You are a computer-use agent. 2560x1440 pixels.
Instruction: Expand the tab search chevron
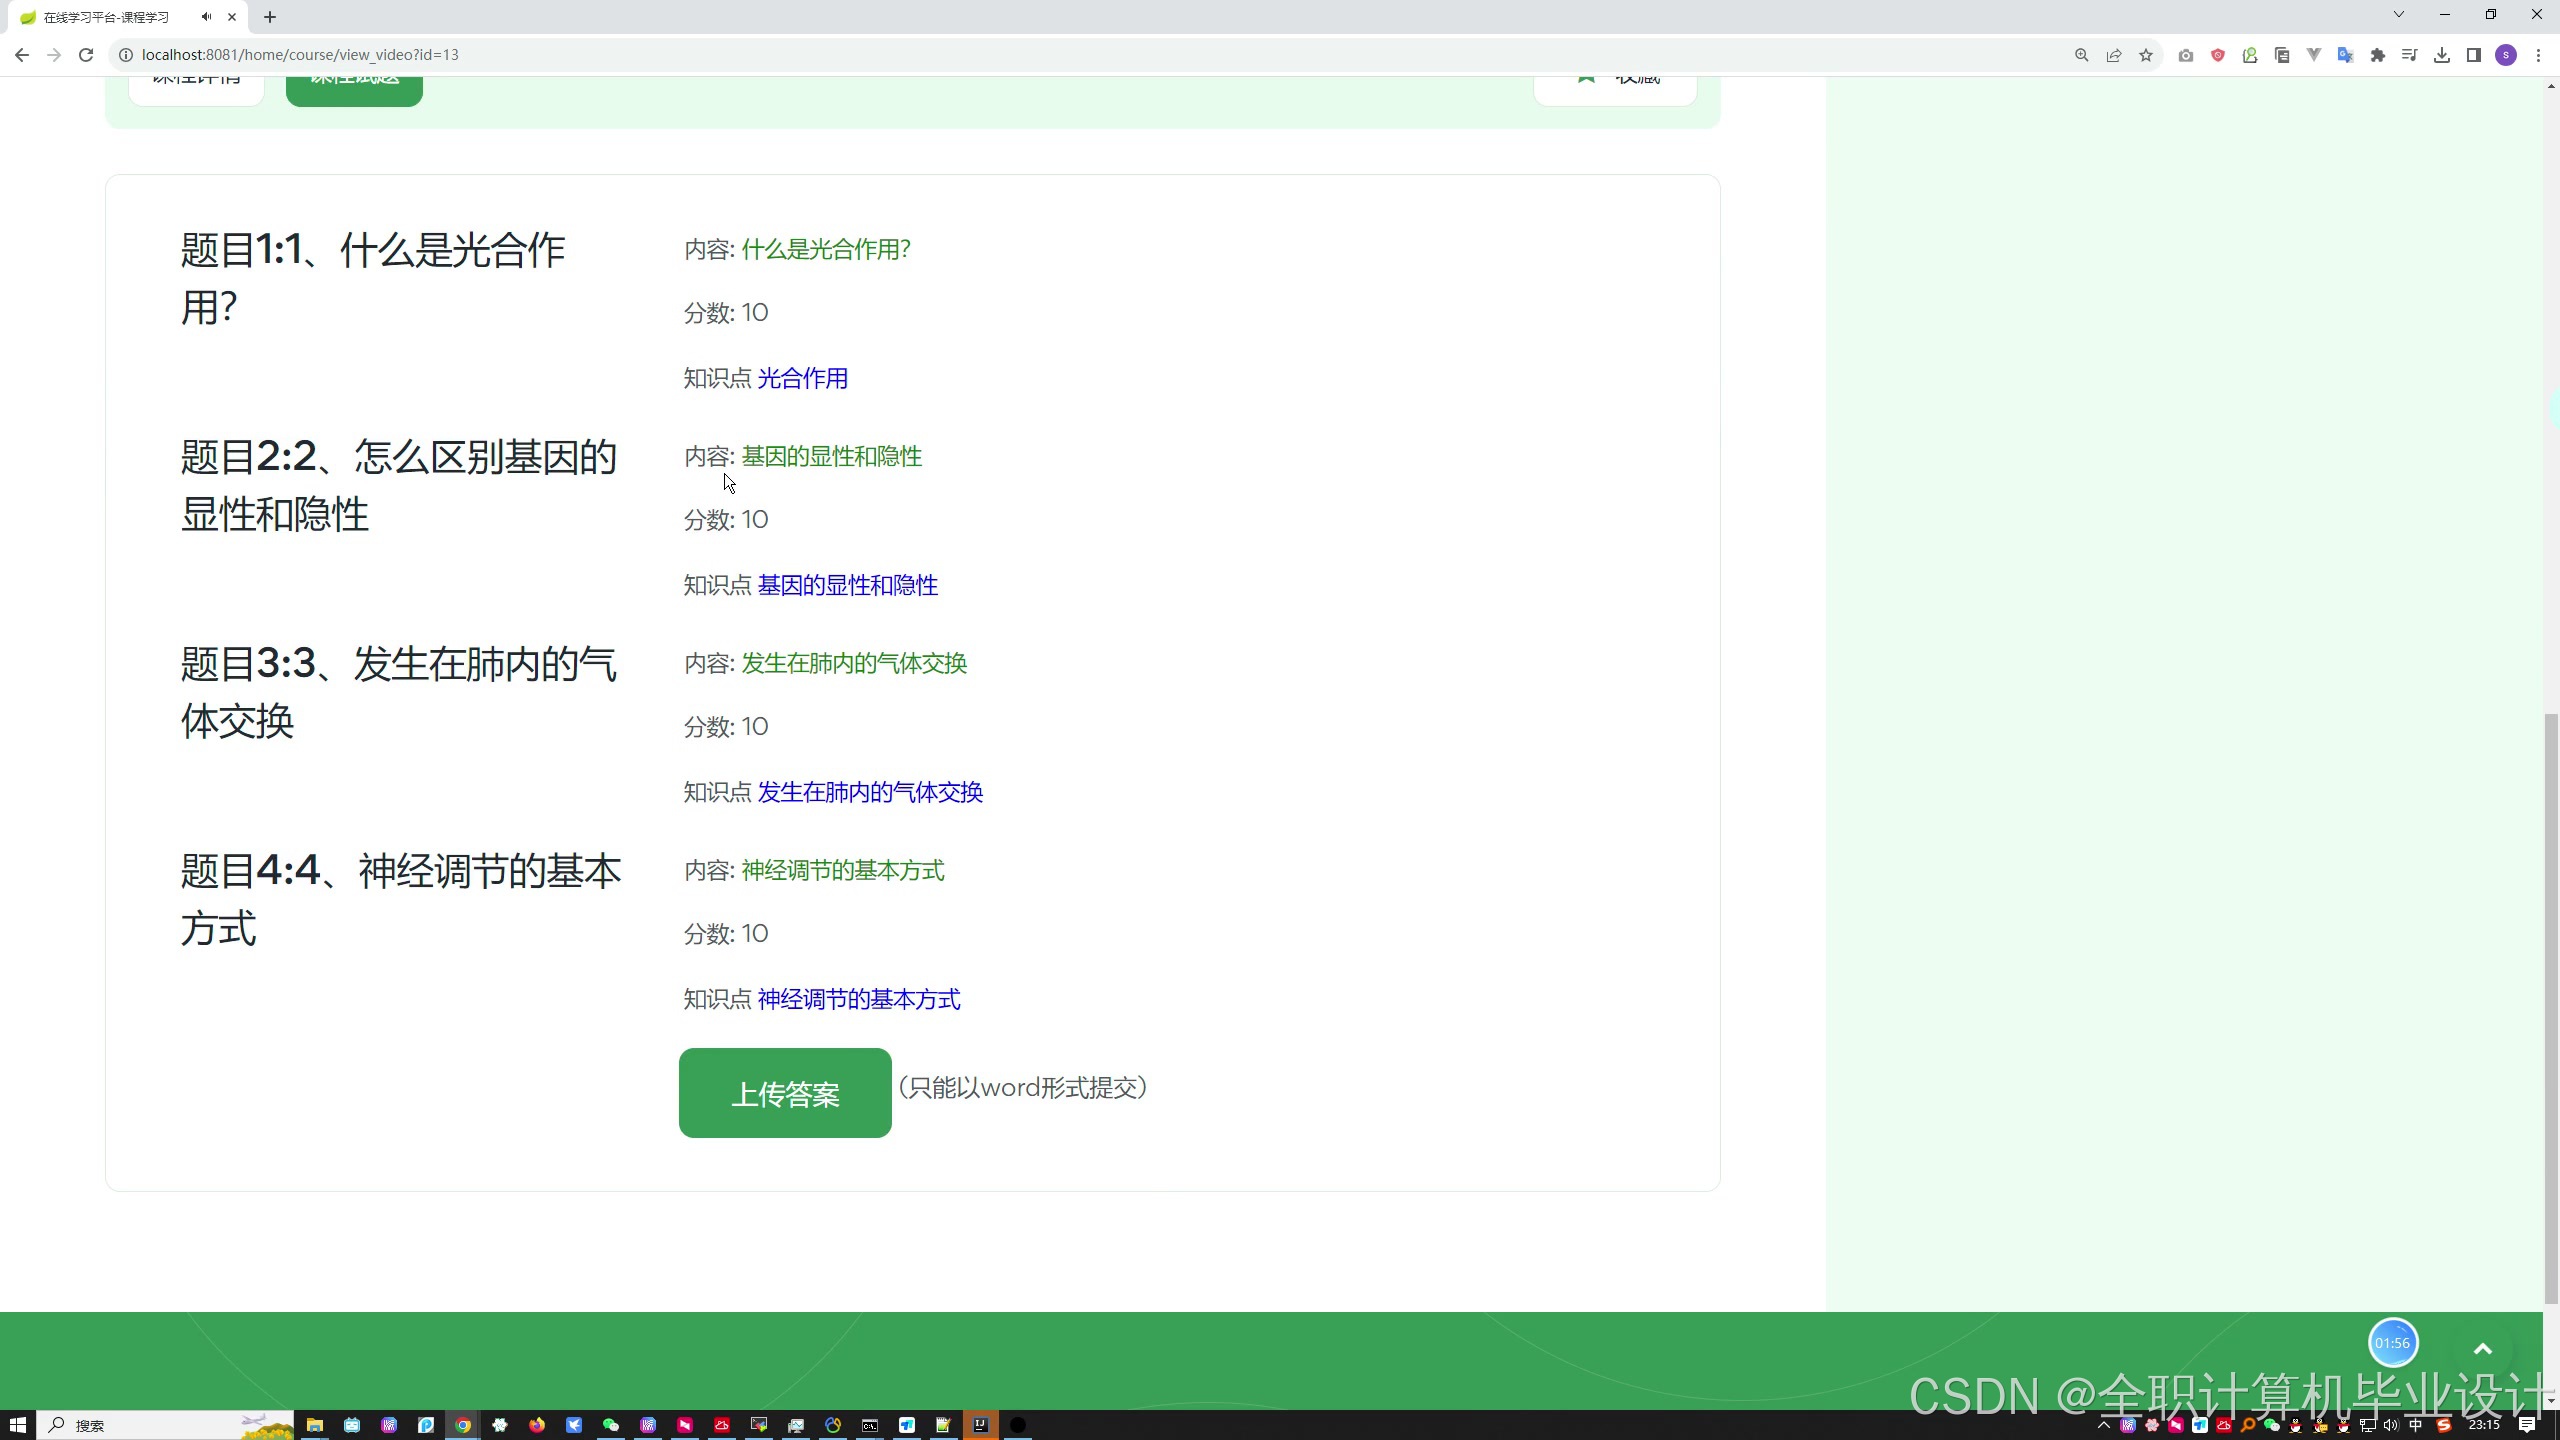2398,14
